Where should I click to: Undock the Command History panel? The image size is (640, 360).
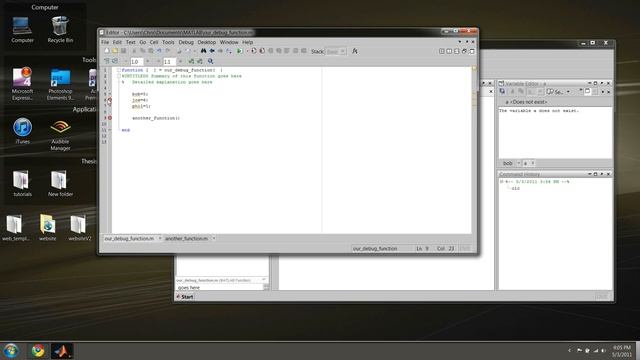pyautogui.click(x=602, y=174)
